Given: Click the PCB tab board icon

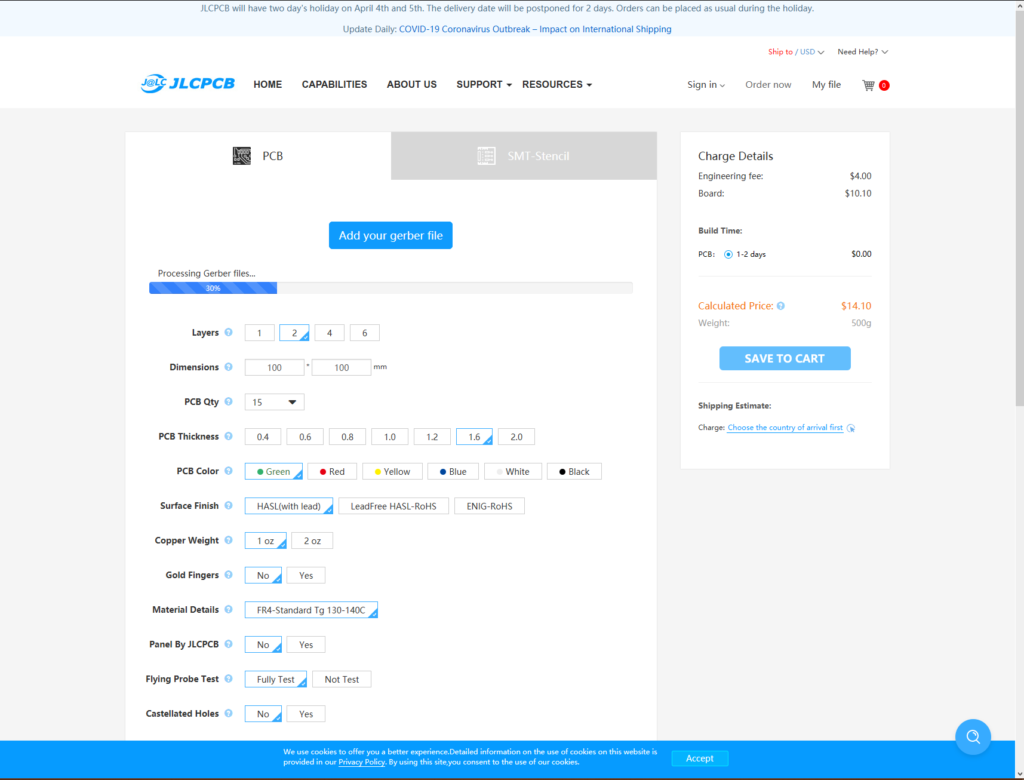Looking at the screenshot, I should (x=242, y=155).
